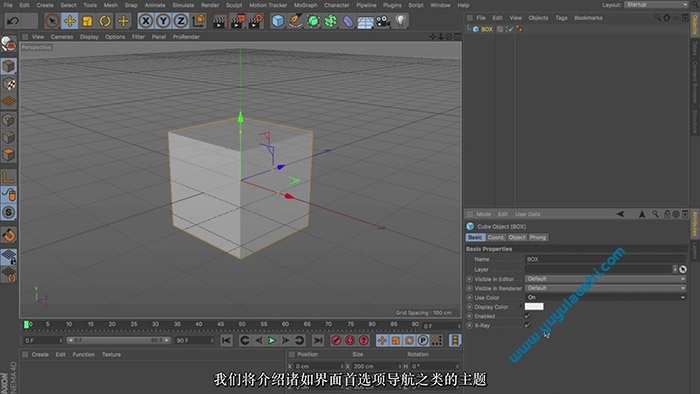Click frame 45 on the timeline ruler
This screenshot has height=394, width=700.
coord(221,324)
